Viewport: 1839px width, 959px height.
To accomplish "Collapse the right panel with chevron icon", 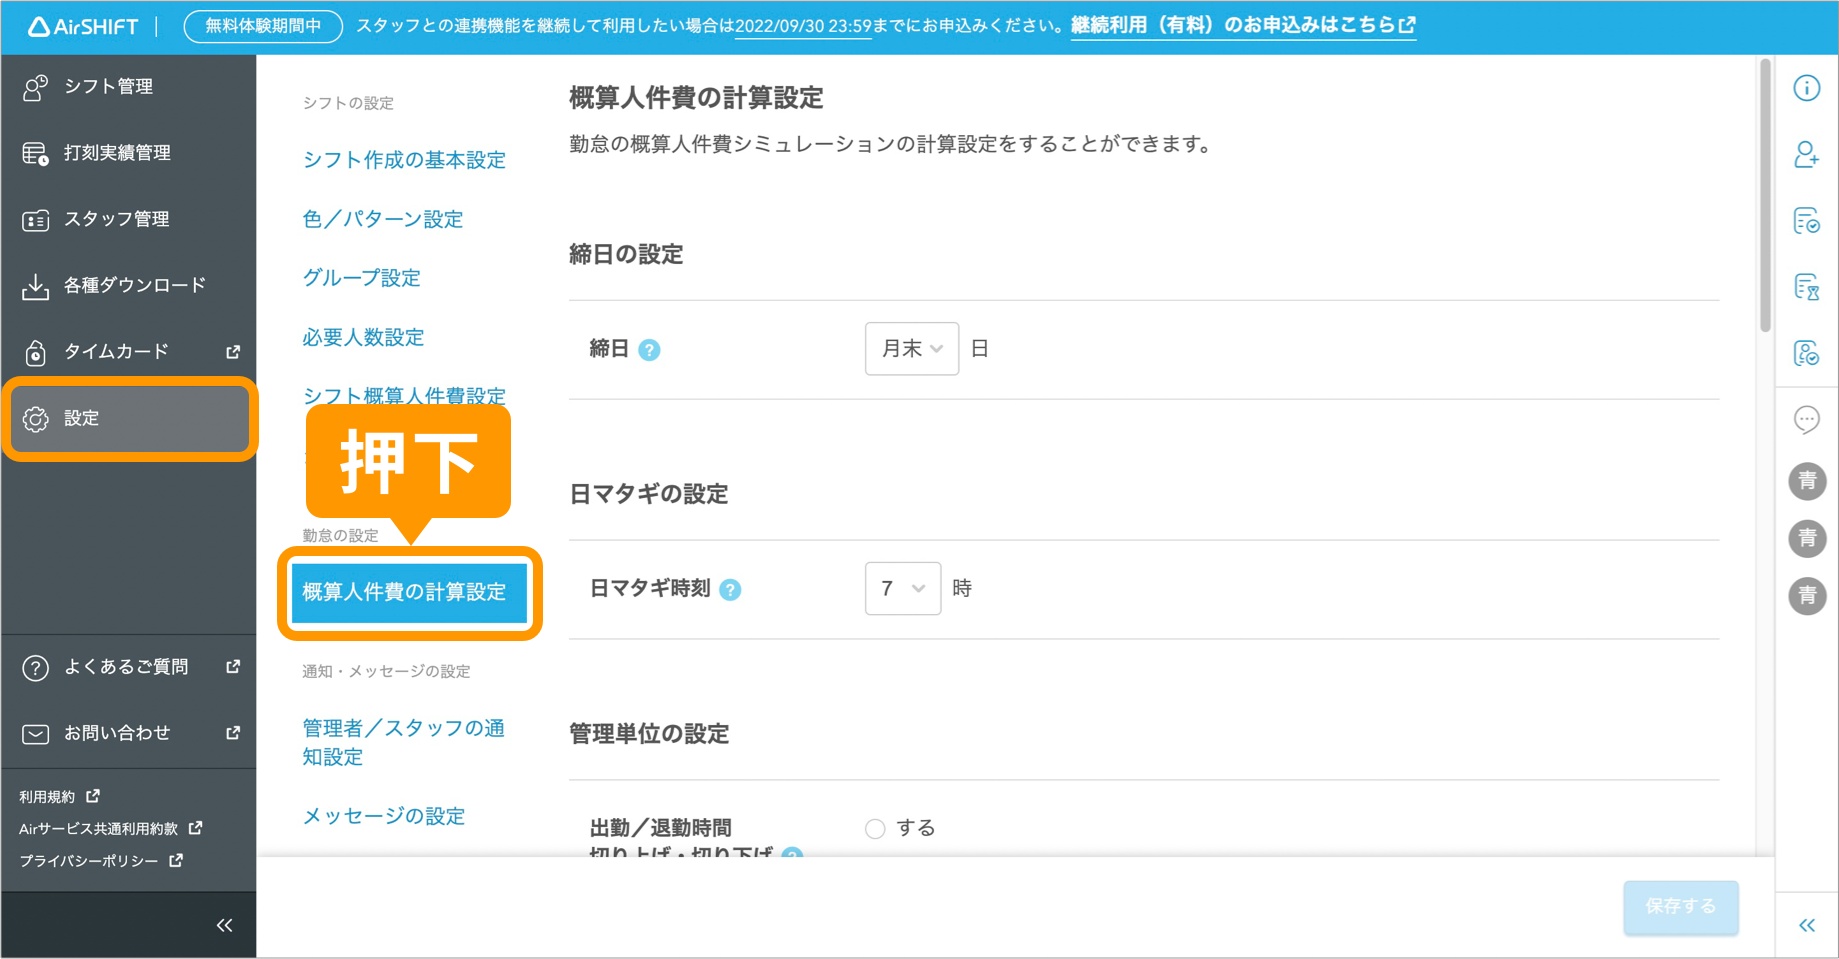I will (x=1806, y=925).
